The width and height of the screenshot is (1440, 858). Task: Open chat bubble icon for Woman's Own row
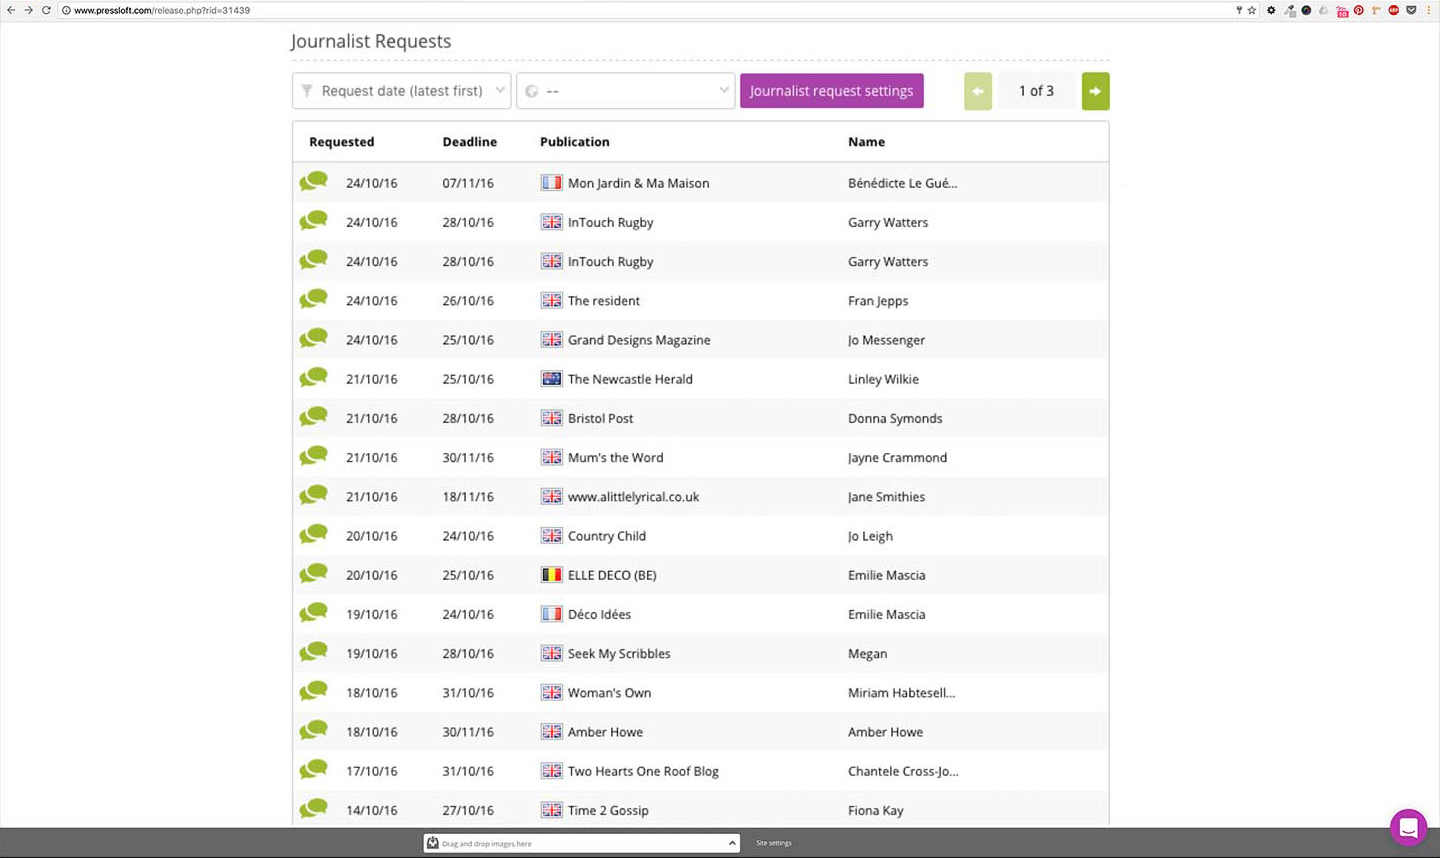tap(313, 691)
